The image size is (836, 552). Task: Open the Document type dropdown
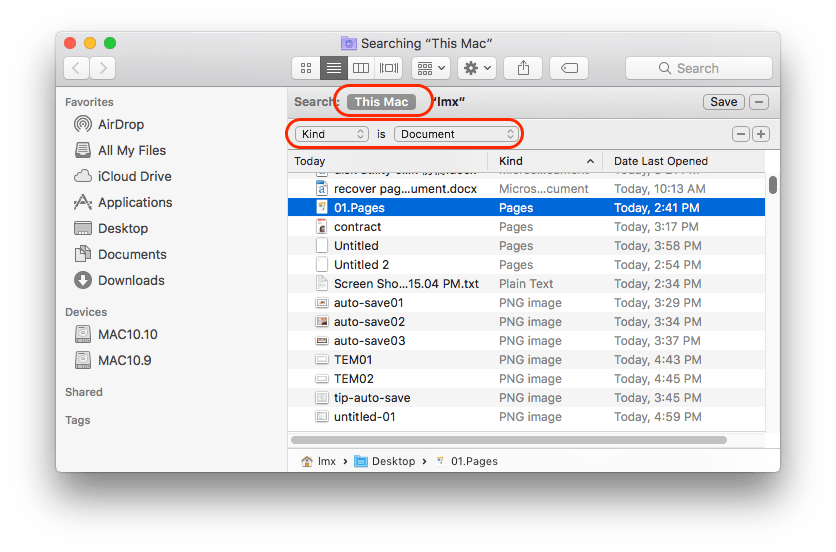[454, 134]
